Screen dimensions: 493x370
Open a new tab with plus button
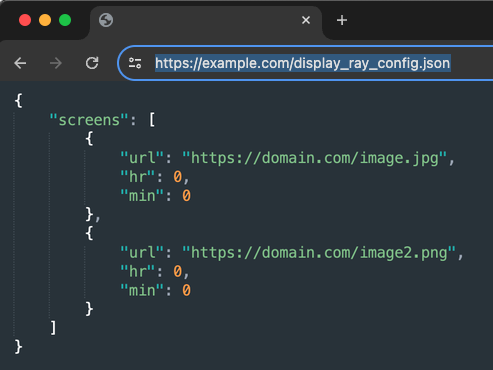(x=342, y=20)
